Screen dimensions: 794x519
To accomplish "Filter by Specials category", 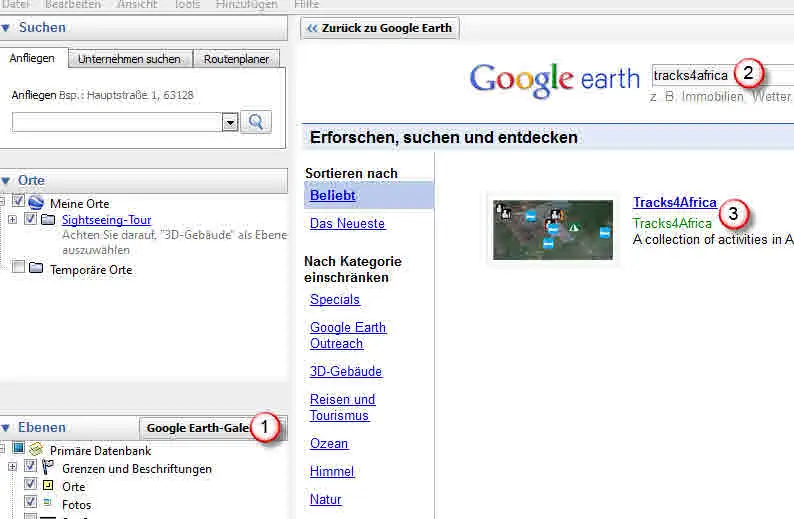I will pos(335,299).
